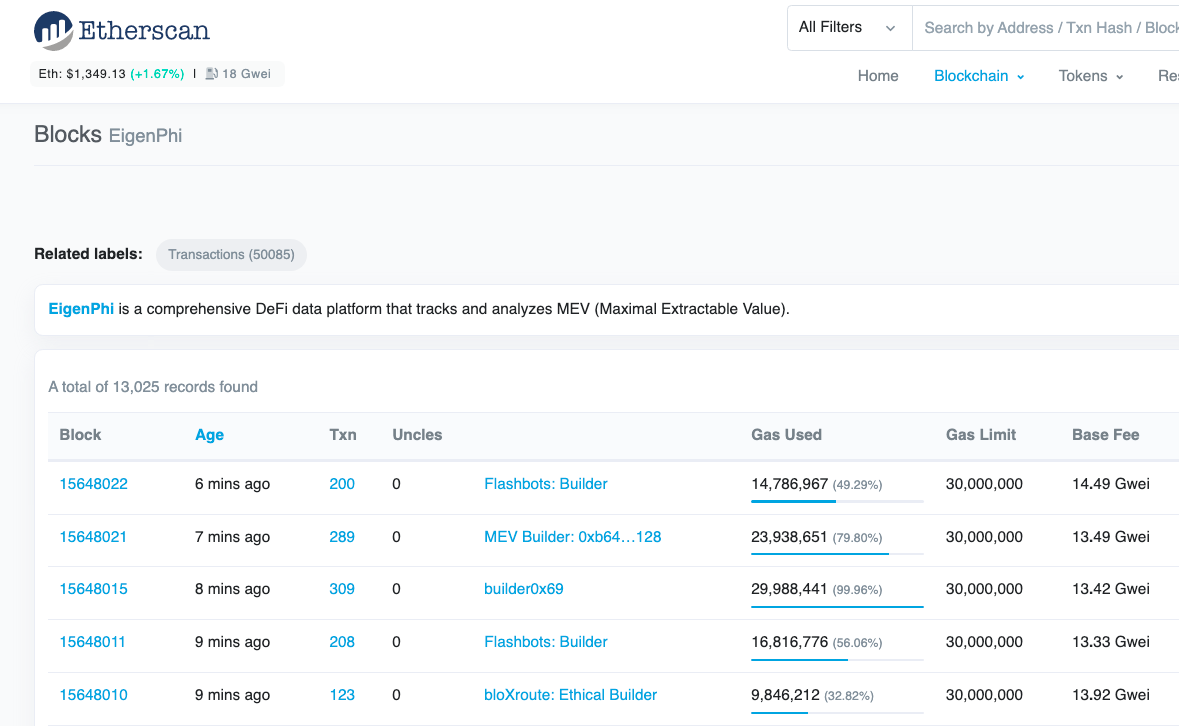Open block 15648015
This screenshot has height=726, width=1179.
[x=93, y=589]
